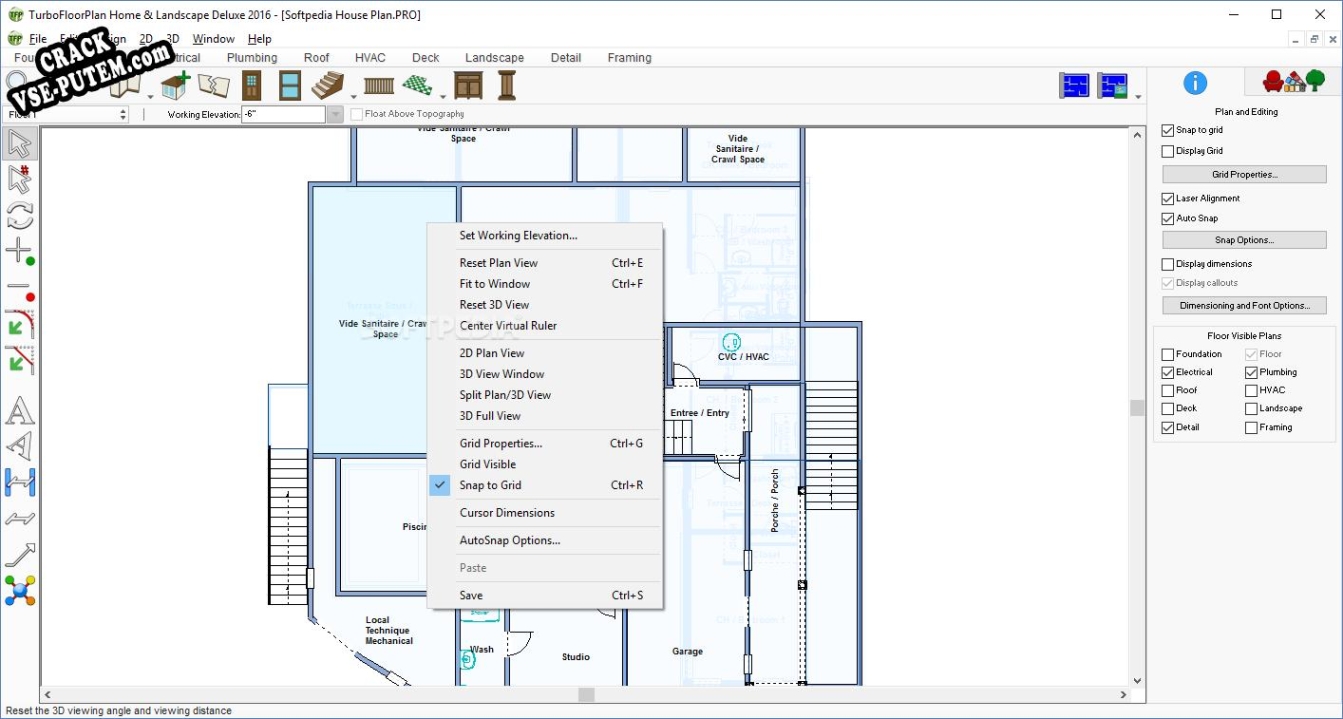Screen dimensions: 1343x719
Task: Activate the selection arrow tool
Action: click(x=19, y=144)
